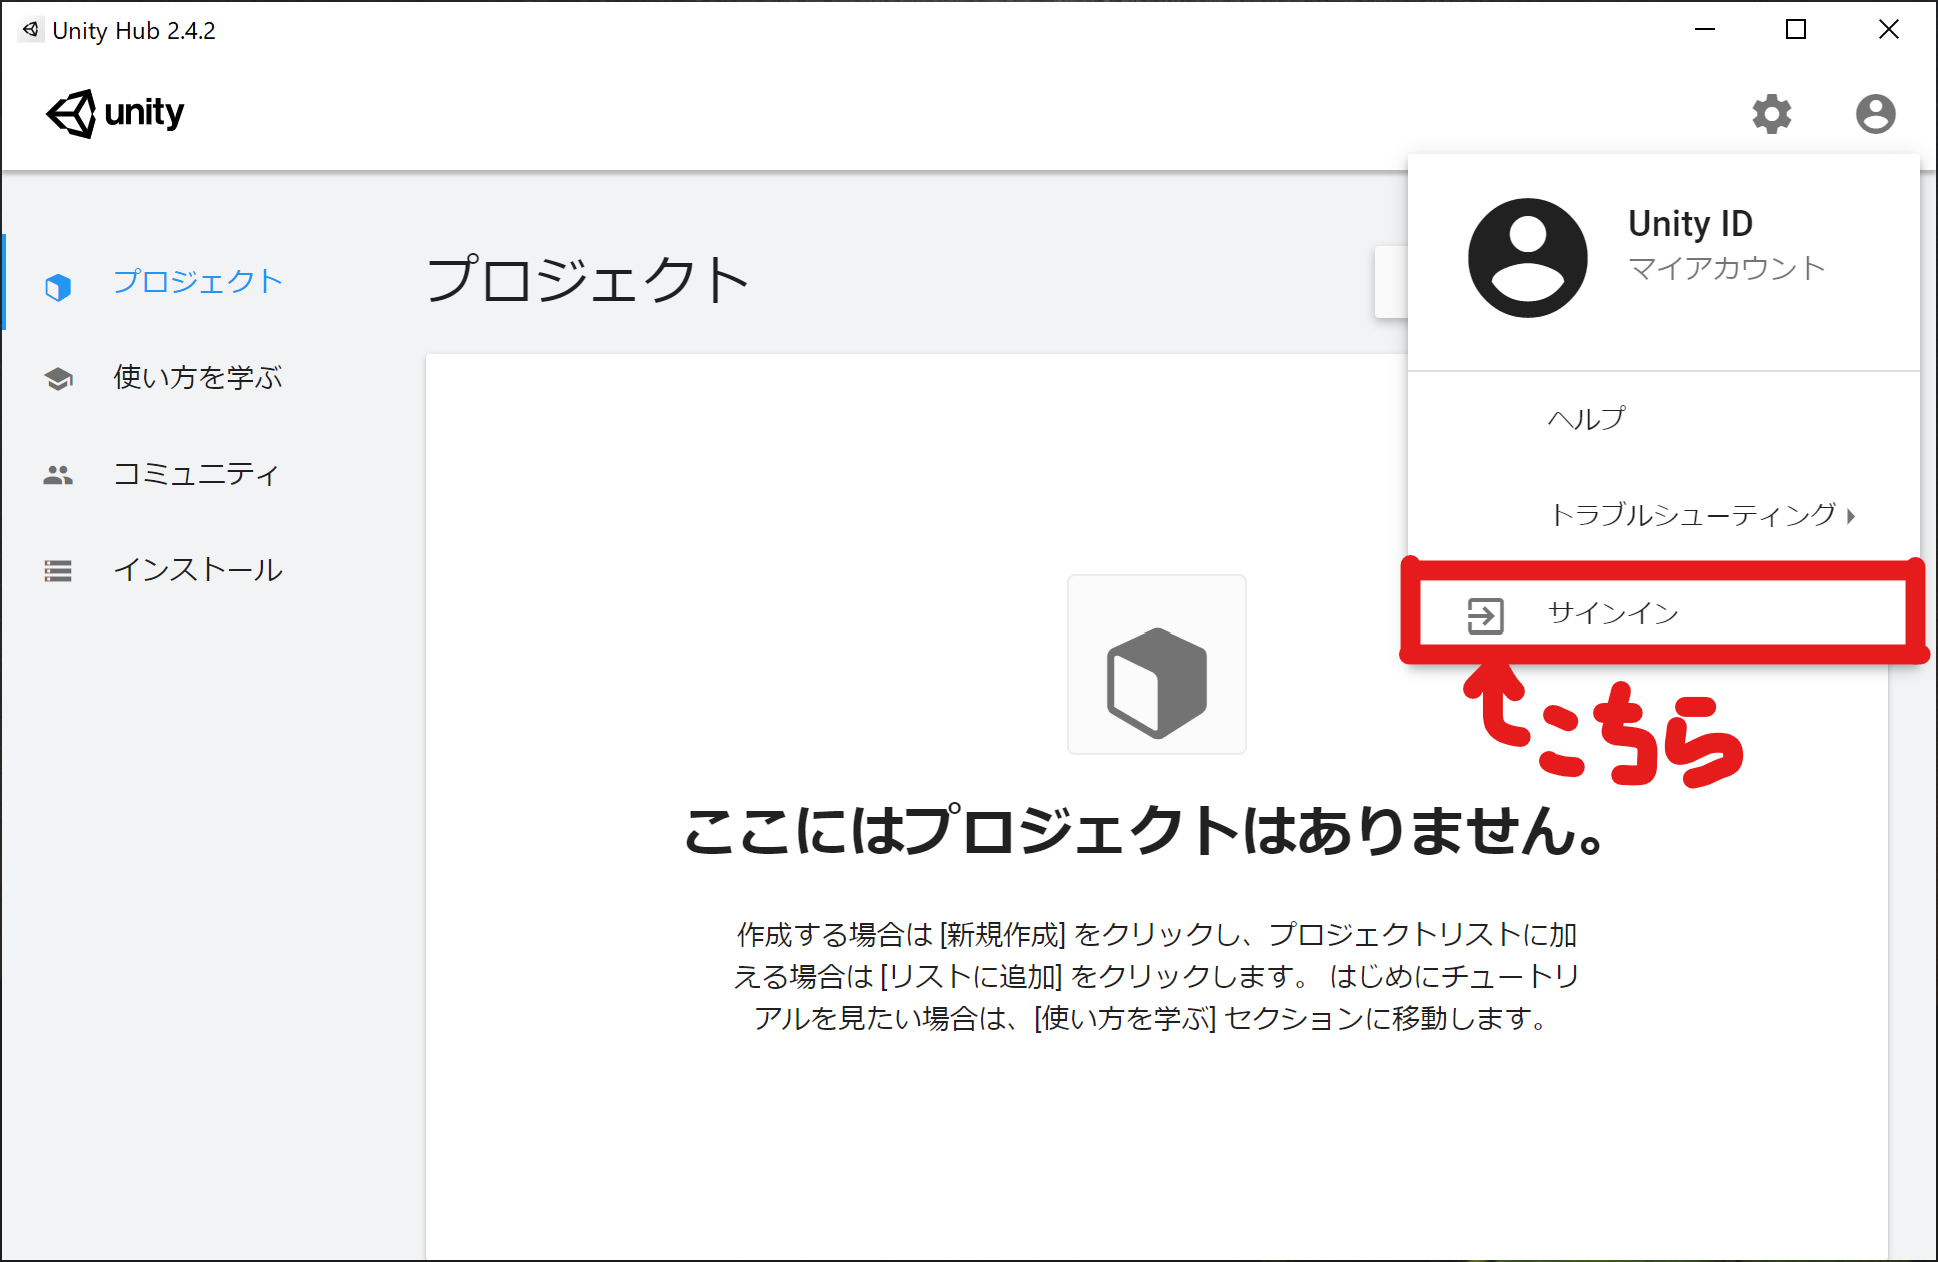
Task: Click the layers icon beside 使い方を学ぶ
Action: click(x=58, y=378)
